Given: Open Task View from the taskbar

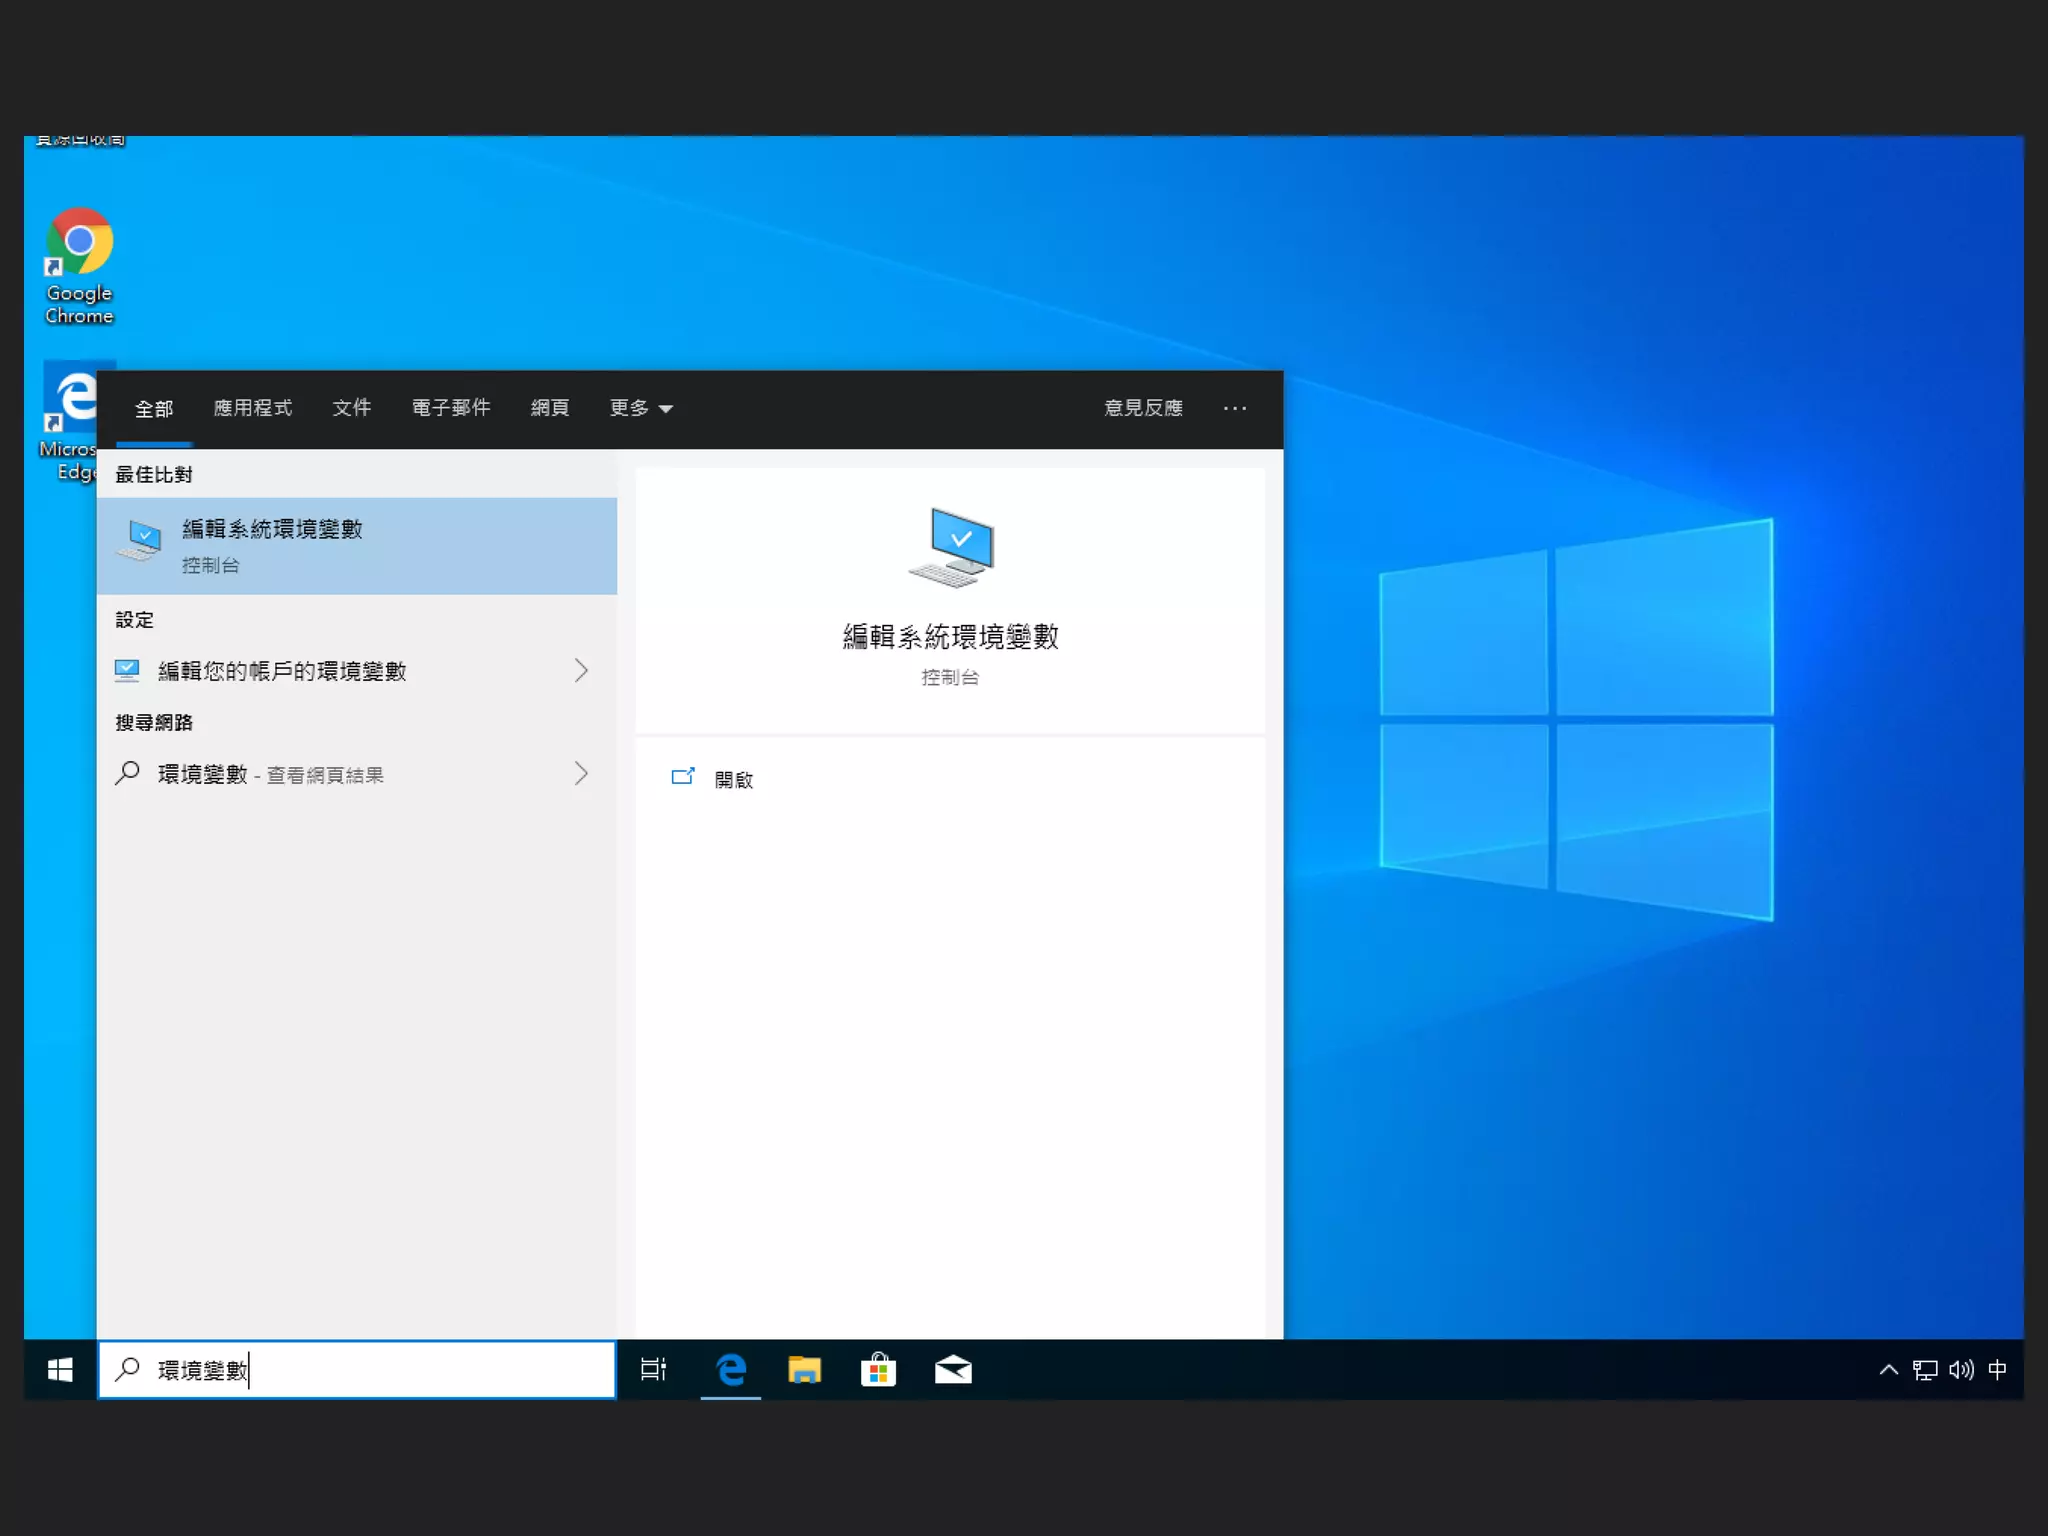Looking at the screenshot, I should [x=653, y=1369].
